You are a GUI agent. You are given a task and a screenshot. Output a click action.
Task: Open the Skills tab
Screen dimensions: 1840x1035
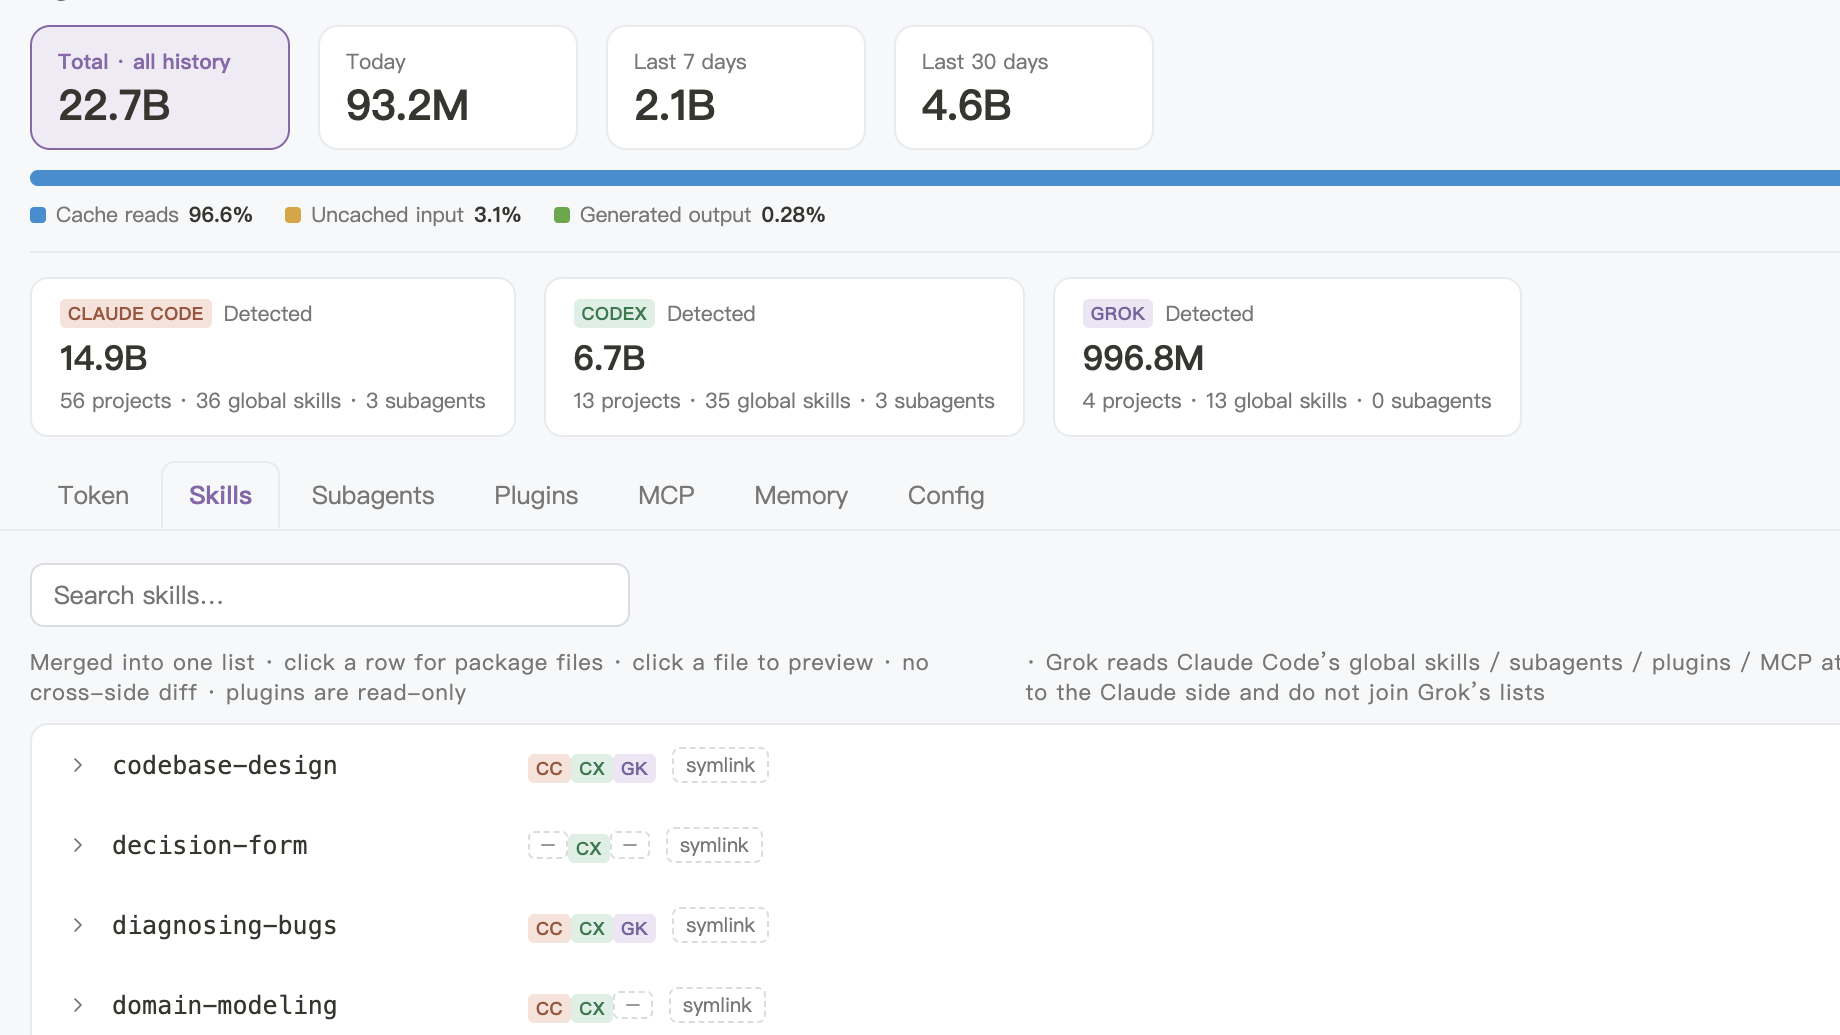pyautogui.click(x=220, y=495)
